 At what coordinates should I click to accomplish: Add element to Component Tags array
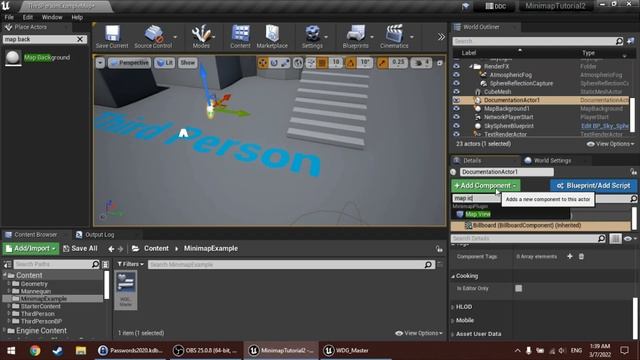pos(570,256)
